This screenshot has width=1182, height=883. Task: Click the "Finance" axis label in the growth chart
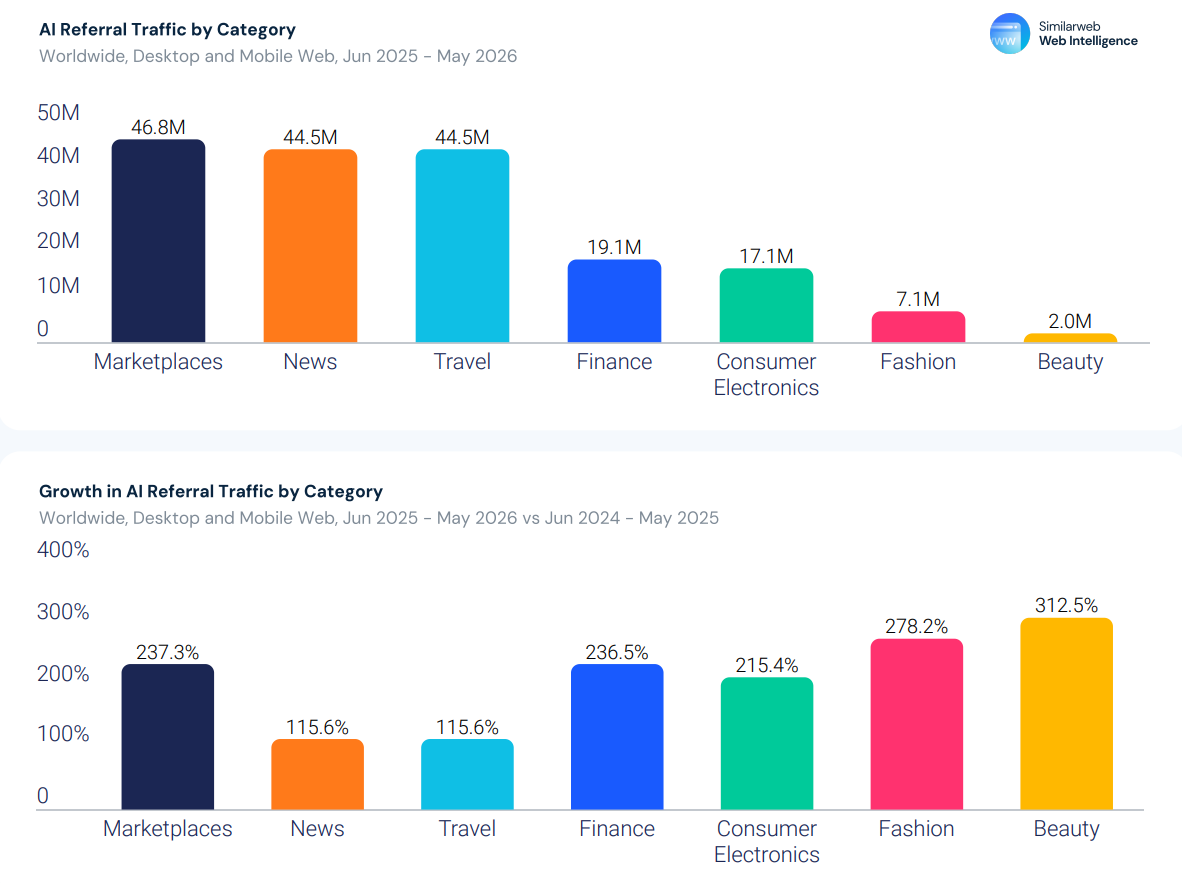click(x=617, y=829)
